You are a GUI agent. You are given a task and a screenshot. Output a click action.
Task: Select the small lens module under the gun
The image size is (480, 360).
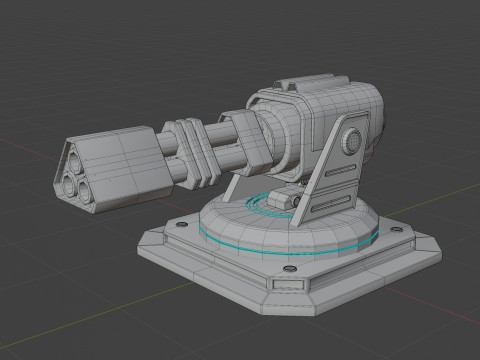click(x=285, y=198)
